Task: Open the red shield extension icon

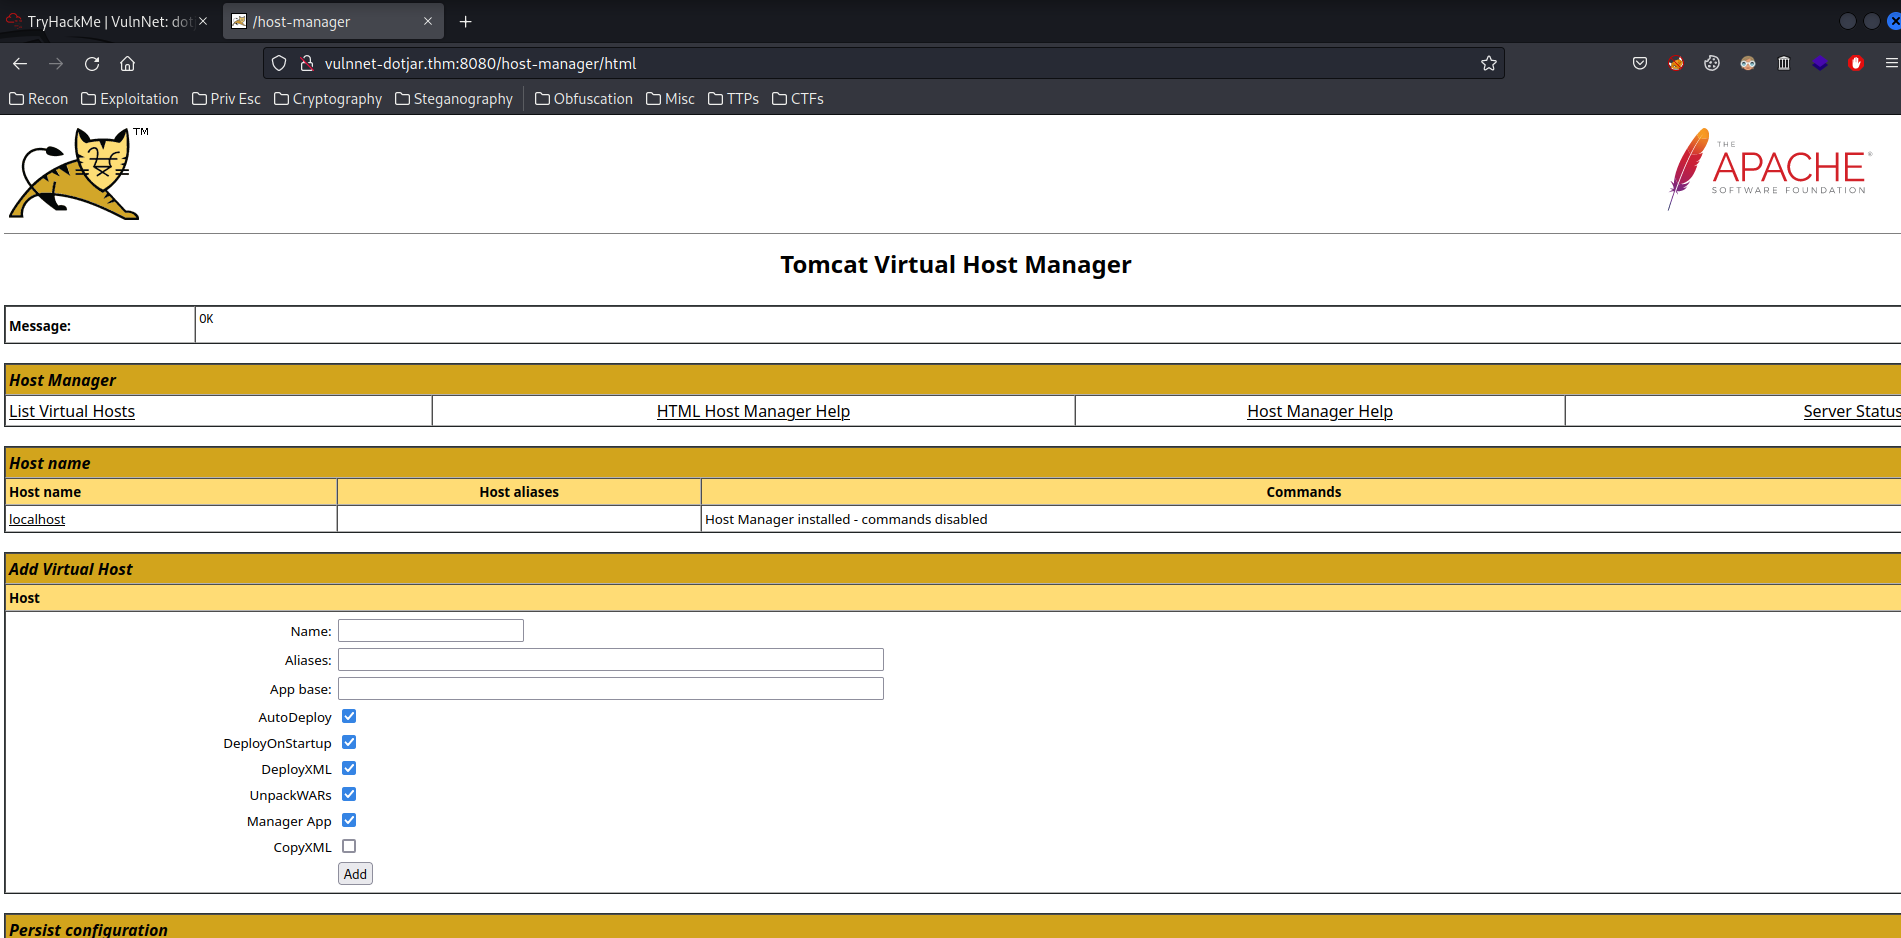Action: pyautogui.click(x=1856, y=64)
